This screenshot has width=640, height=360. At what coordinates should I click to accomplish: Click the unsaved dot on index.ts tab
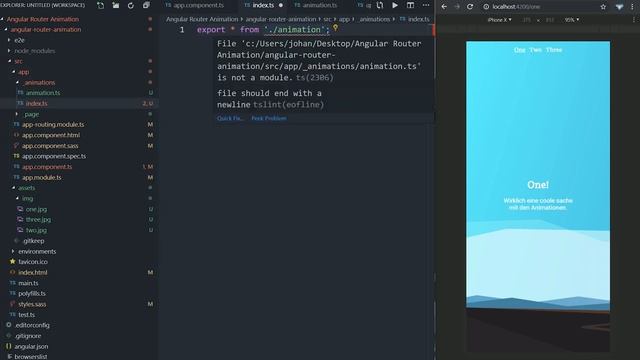click(281, 5)
